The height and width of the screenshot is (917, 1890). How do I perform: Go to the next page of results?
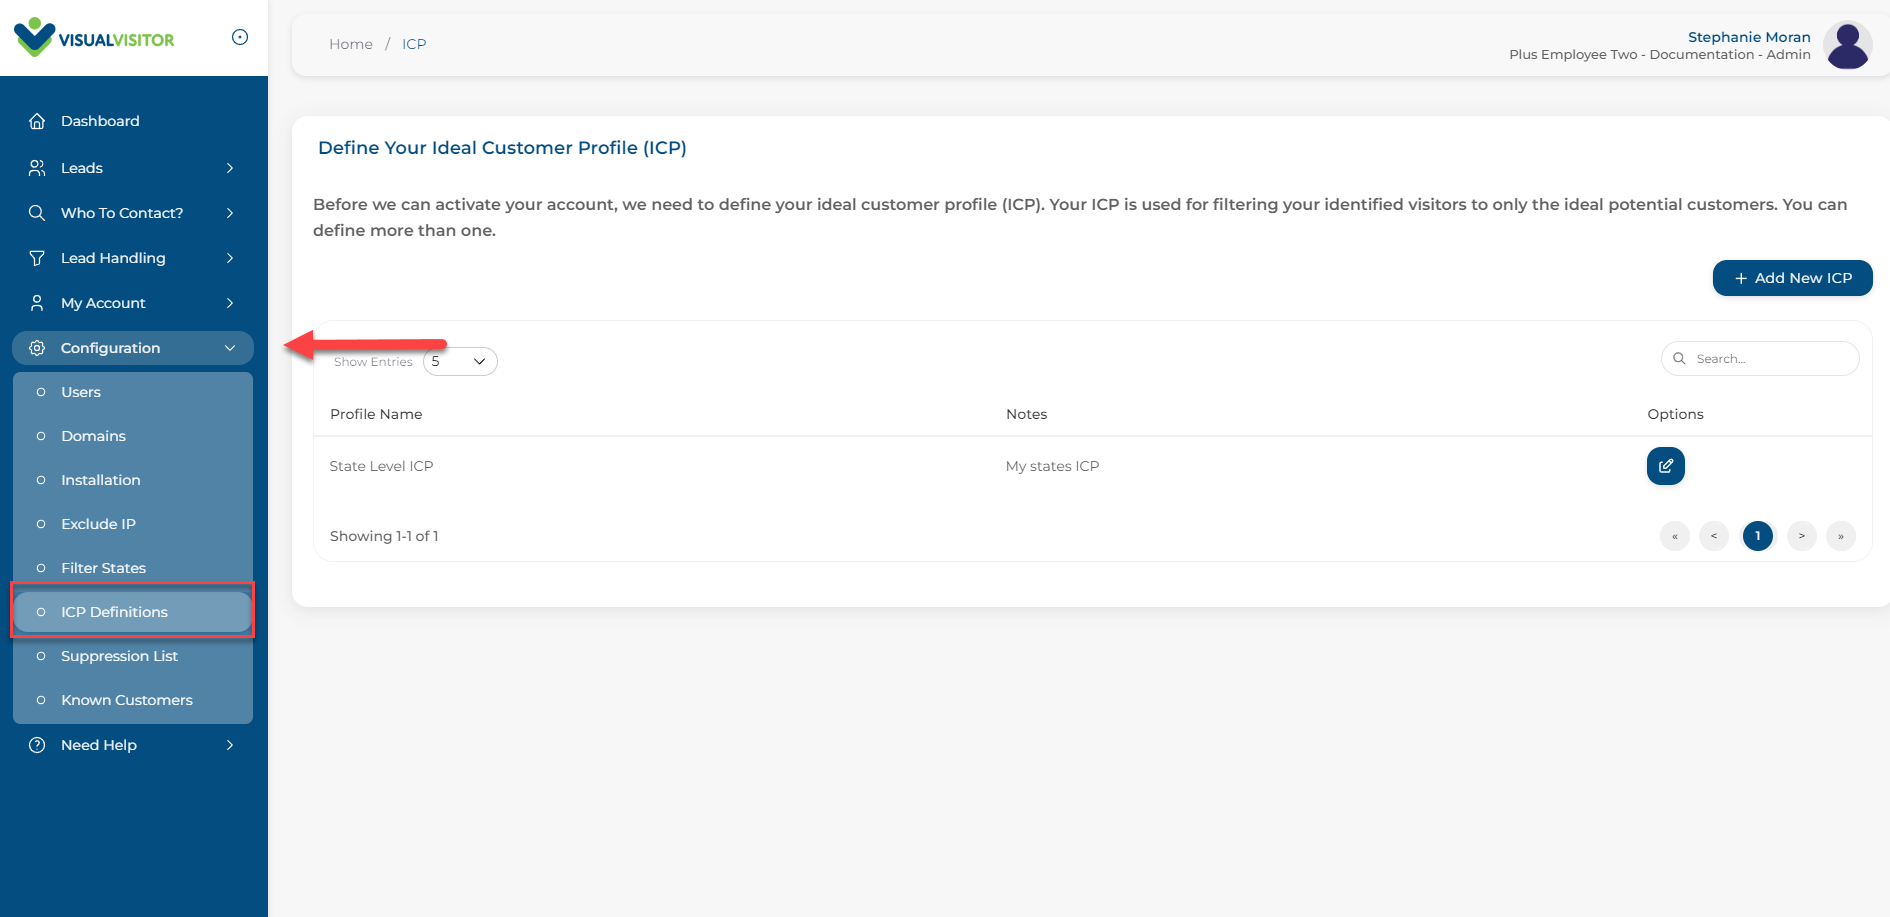pyautogui.click(x=1802, y=536)
